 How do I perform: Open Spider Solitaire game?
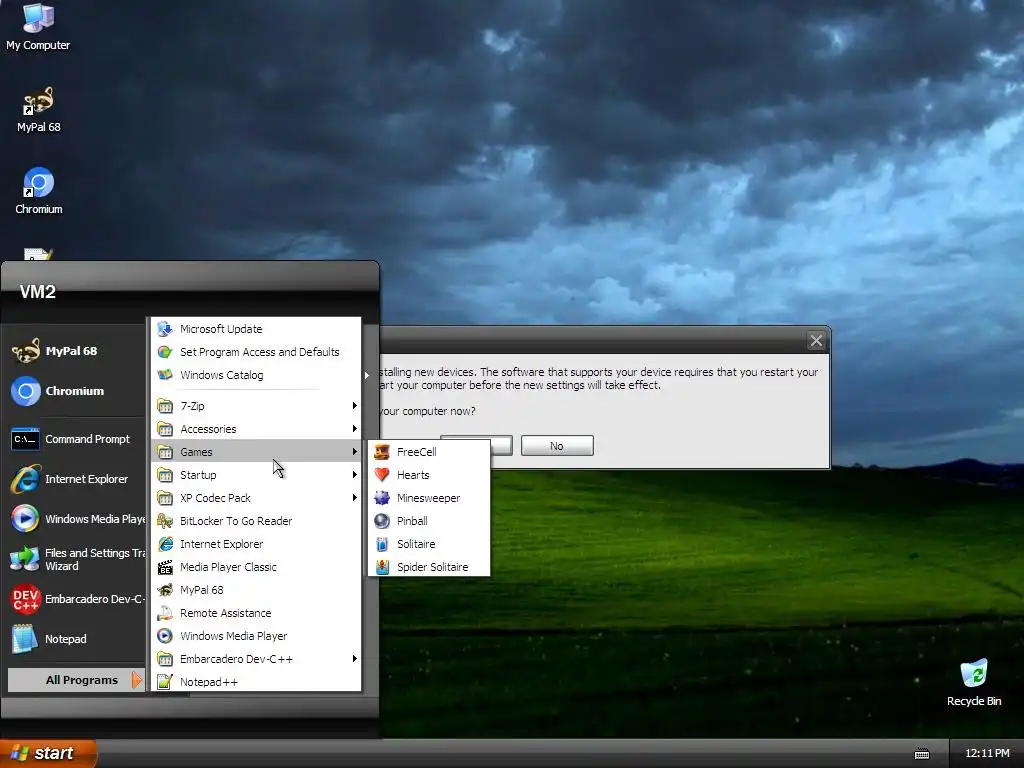(x=429, y=567)
